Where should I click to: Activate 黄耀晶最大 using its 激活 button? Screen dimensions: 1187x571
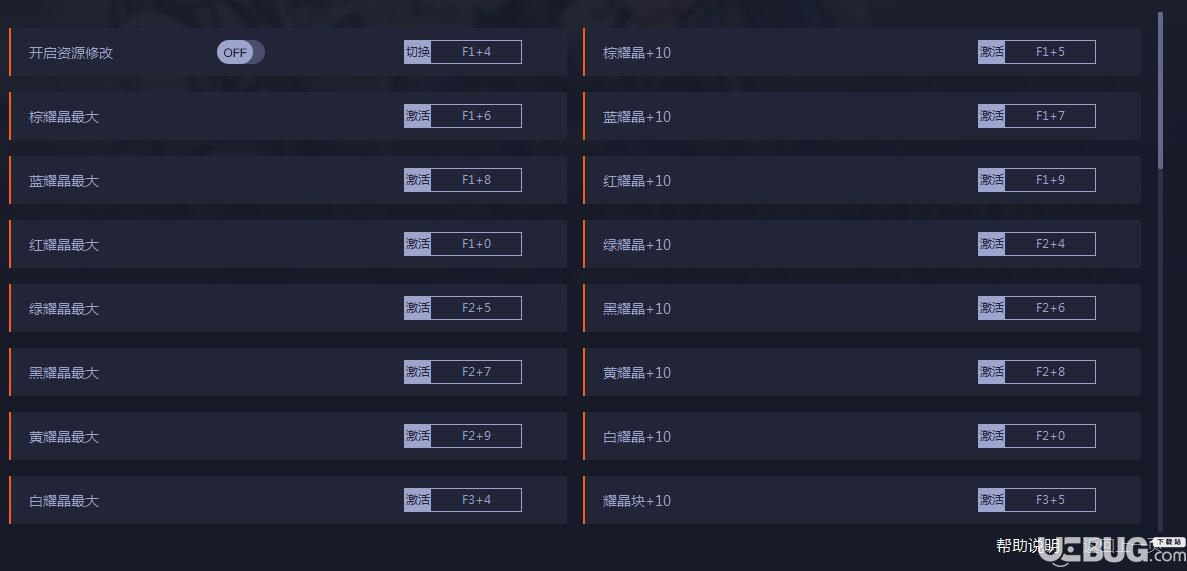point(417,436)
